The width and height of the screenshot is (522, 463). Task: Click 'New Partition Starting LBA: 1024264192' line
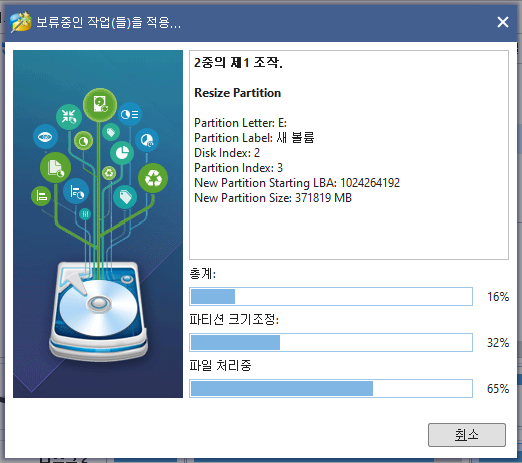tap(297, 183)
